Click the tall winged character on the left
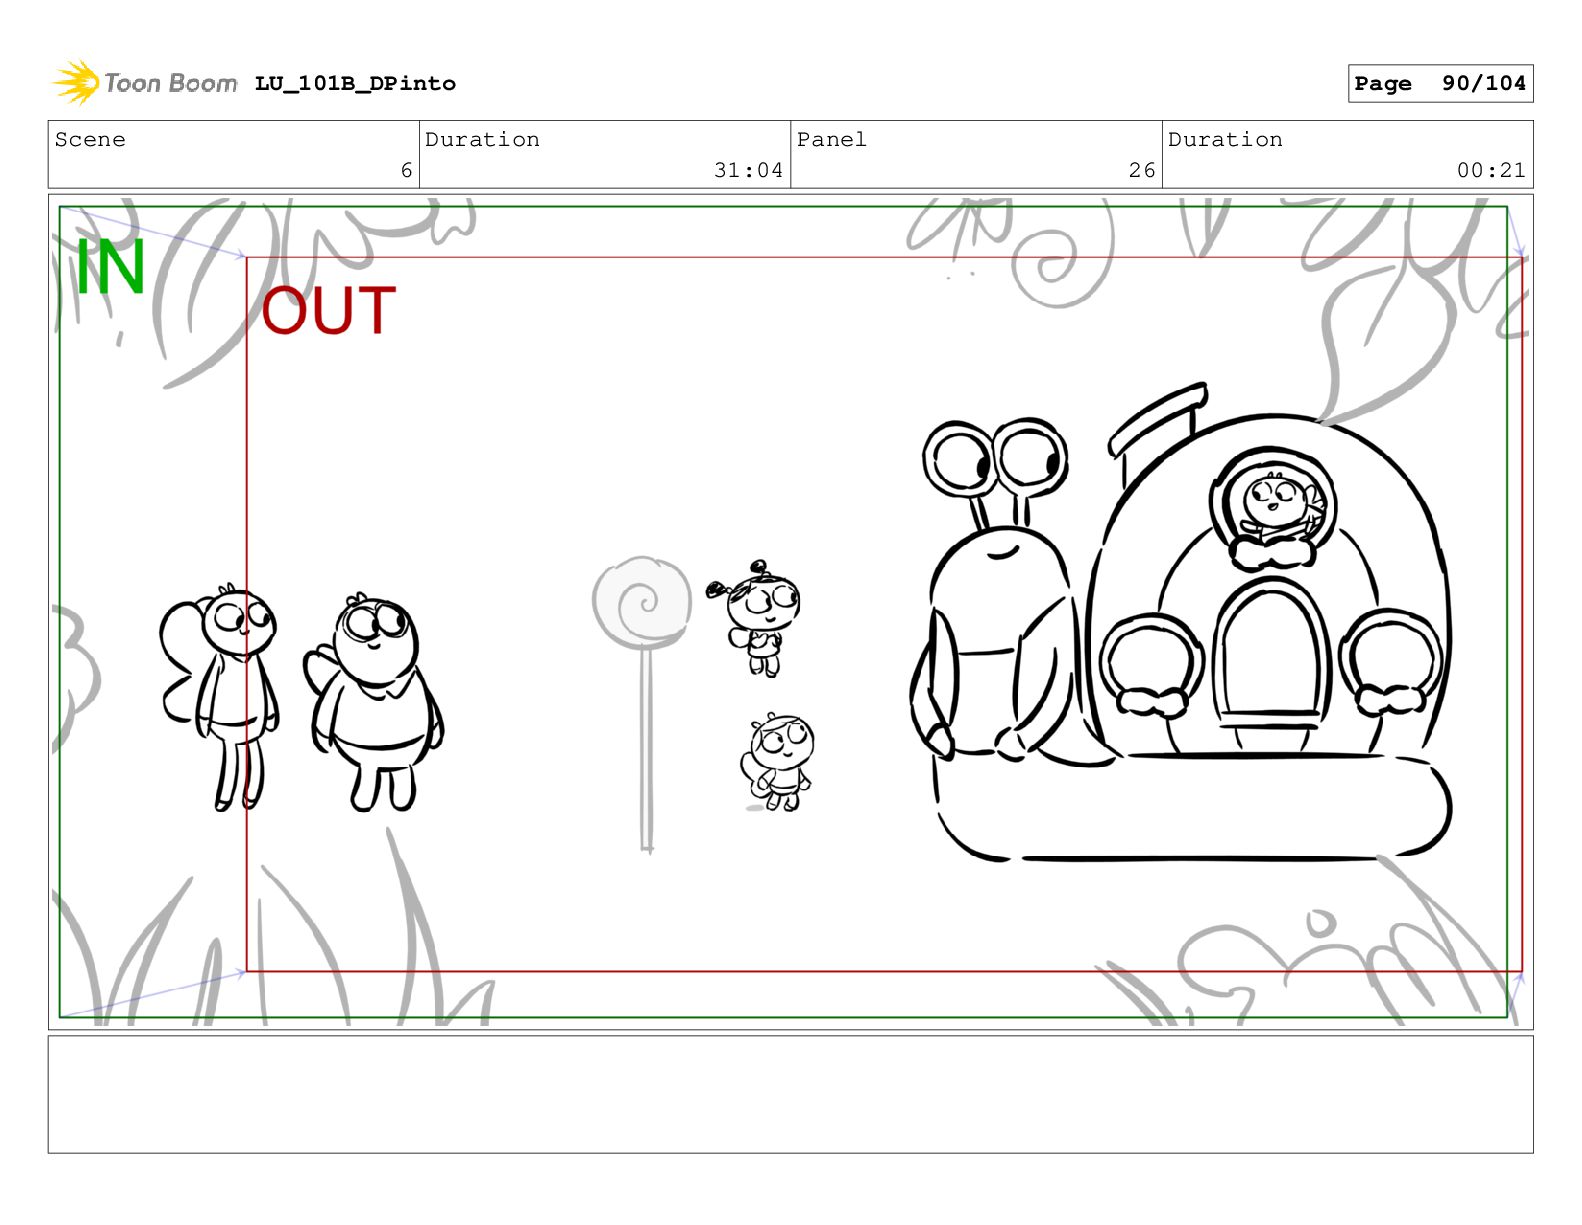The height and width of the screenshot is (1225, 1582). [x=221, y=697]
